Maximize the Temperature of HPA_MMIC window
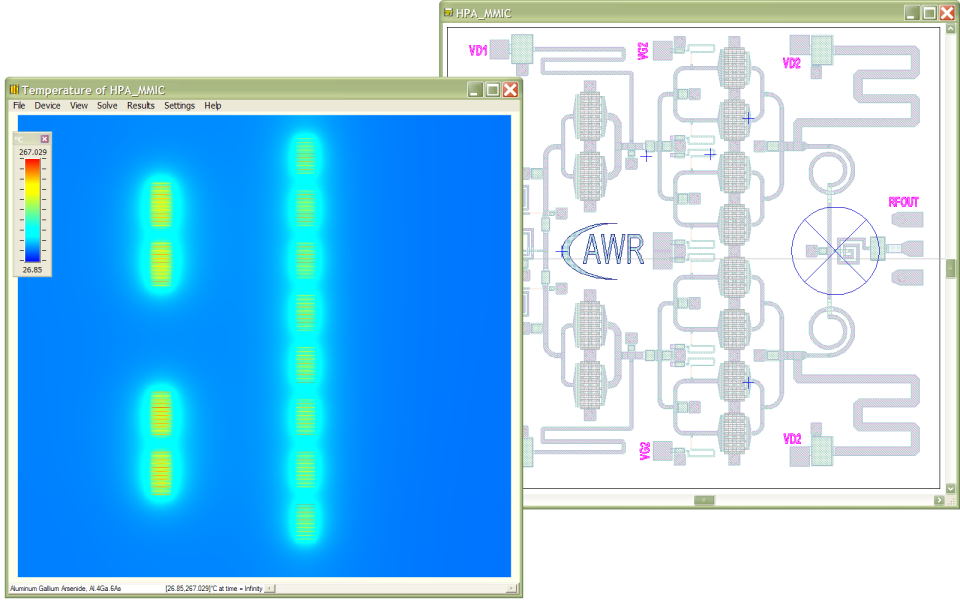The image size is (960, 600). [x=492, y=90]
